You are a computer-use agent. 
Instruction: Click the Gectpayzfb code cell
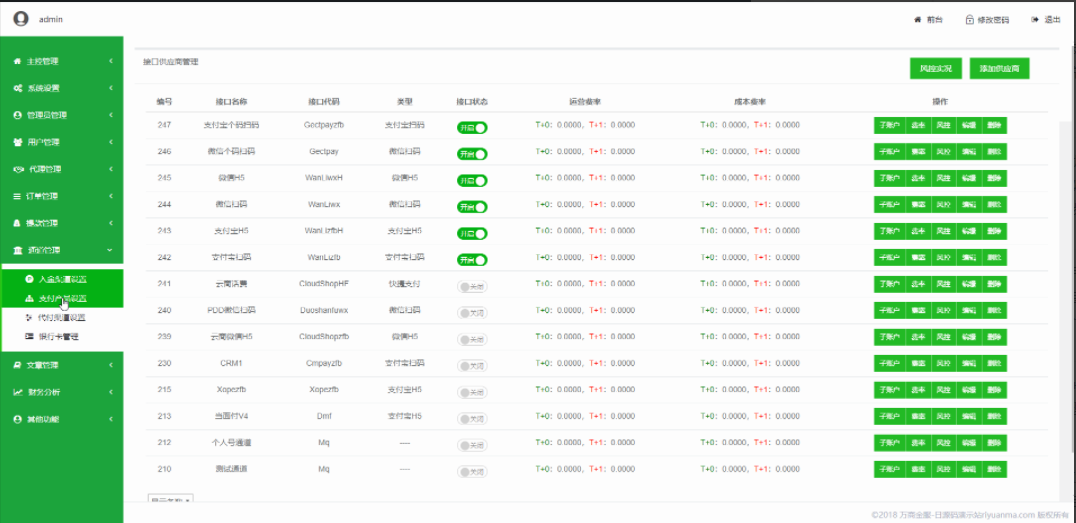(324, 126)
